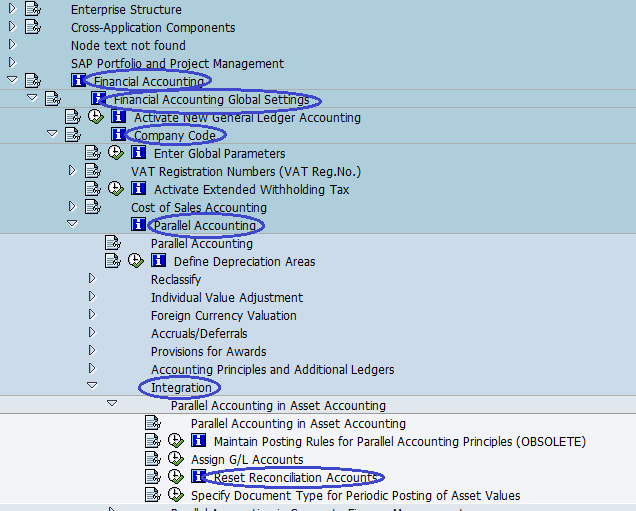636x511 pixels.
Task: Click info icon for Maintain Posting Rules
Action: pyautogui.click(x=198, y=440)
